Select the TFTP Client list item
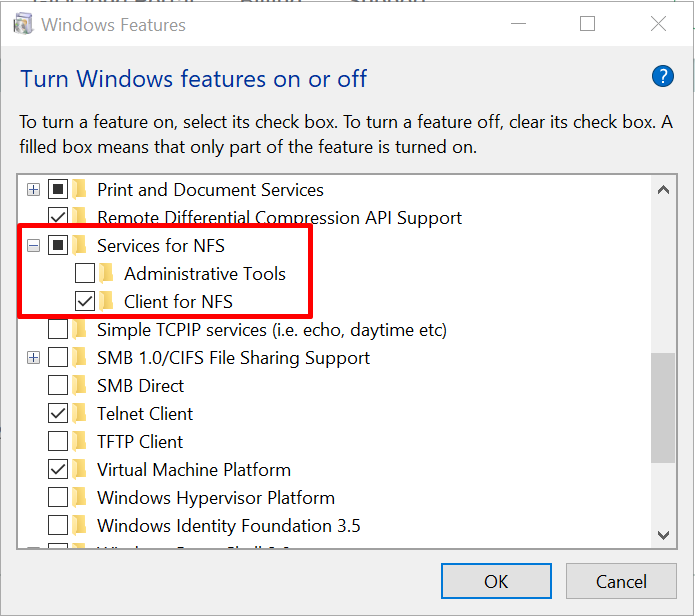 point(140,441)
